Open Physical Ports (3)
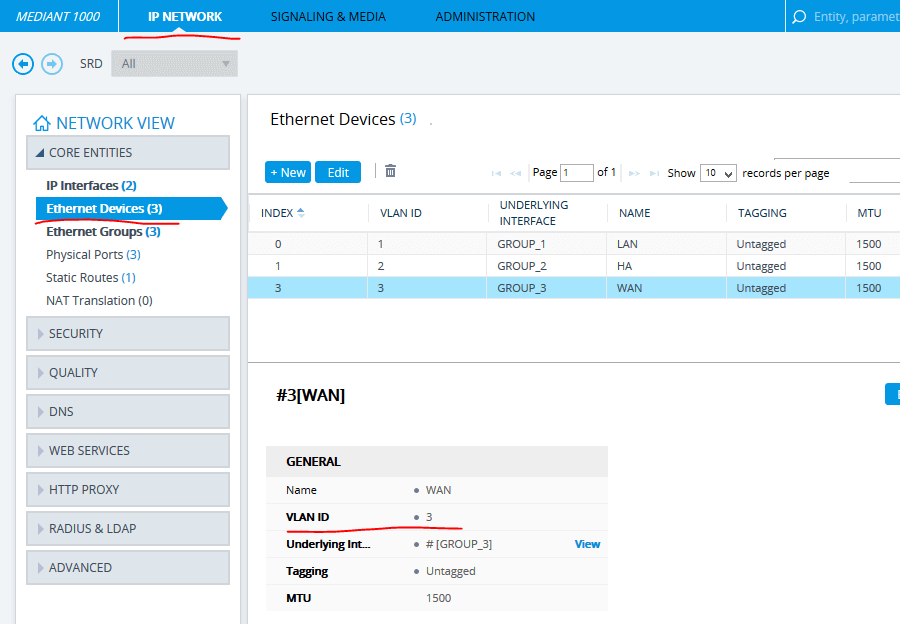This screenshot has height=624, width=900. tap(94, 254)
